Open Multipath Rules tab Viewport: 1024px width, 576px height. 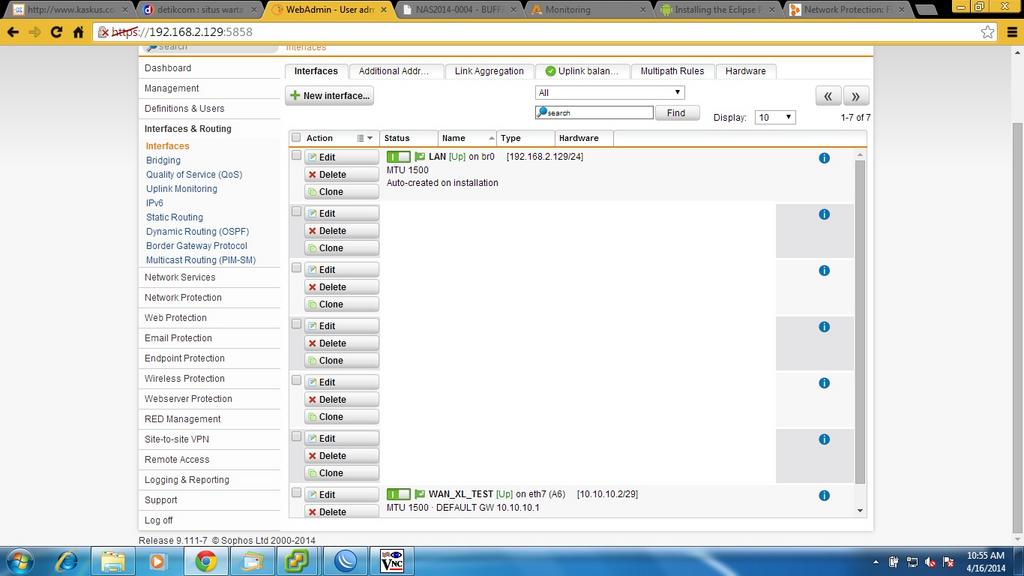pos(672,71)
